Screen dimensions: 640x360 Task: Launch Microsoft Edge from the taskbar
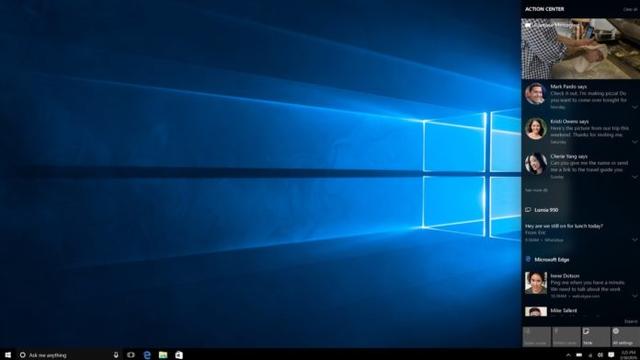(x=147, y=355)
